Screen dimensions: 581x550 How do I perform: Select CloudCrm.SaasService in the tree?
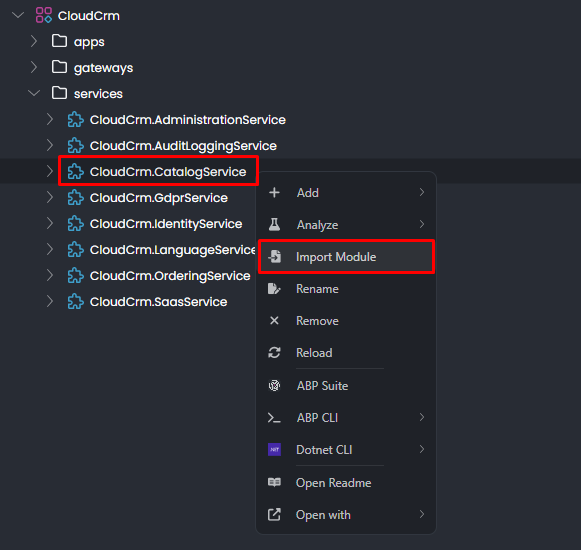[158, 302]
